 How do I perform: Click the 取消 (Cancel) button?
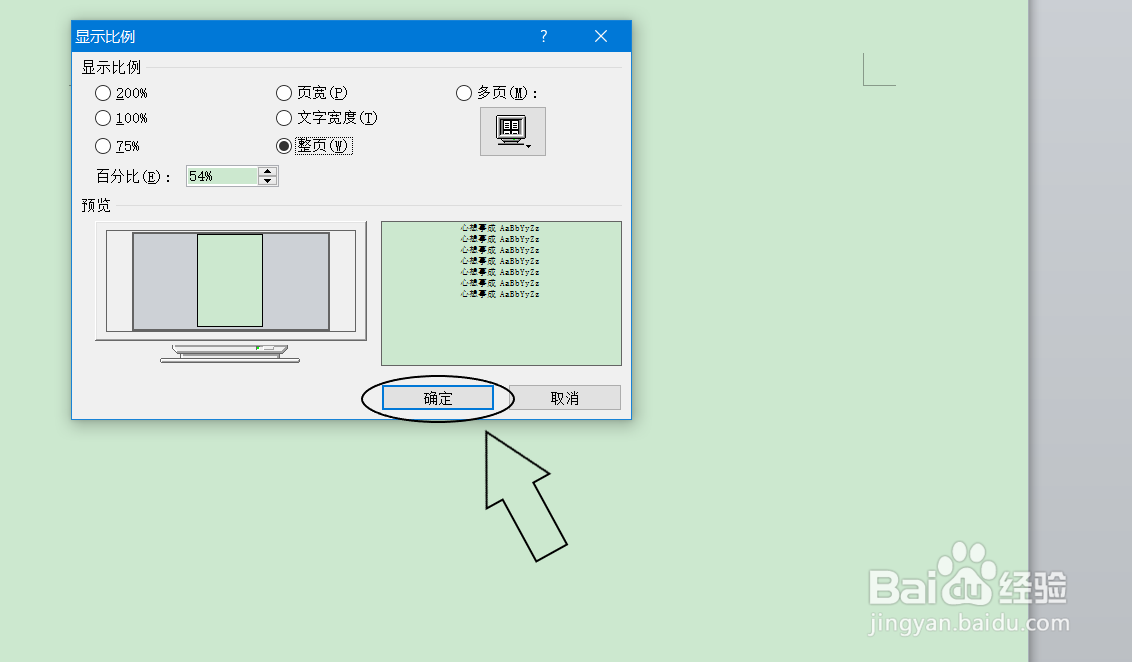point(563,397)
